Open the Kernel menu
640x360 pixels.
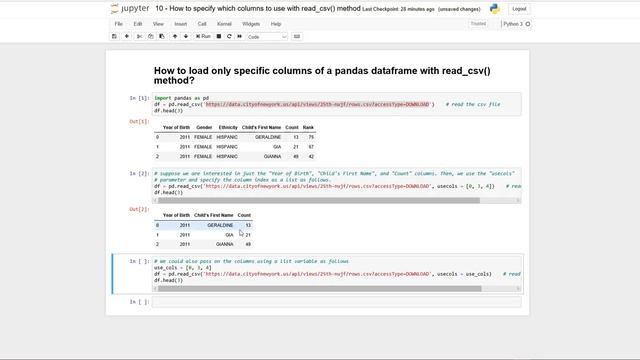224,24
